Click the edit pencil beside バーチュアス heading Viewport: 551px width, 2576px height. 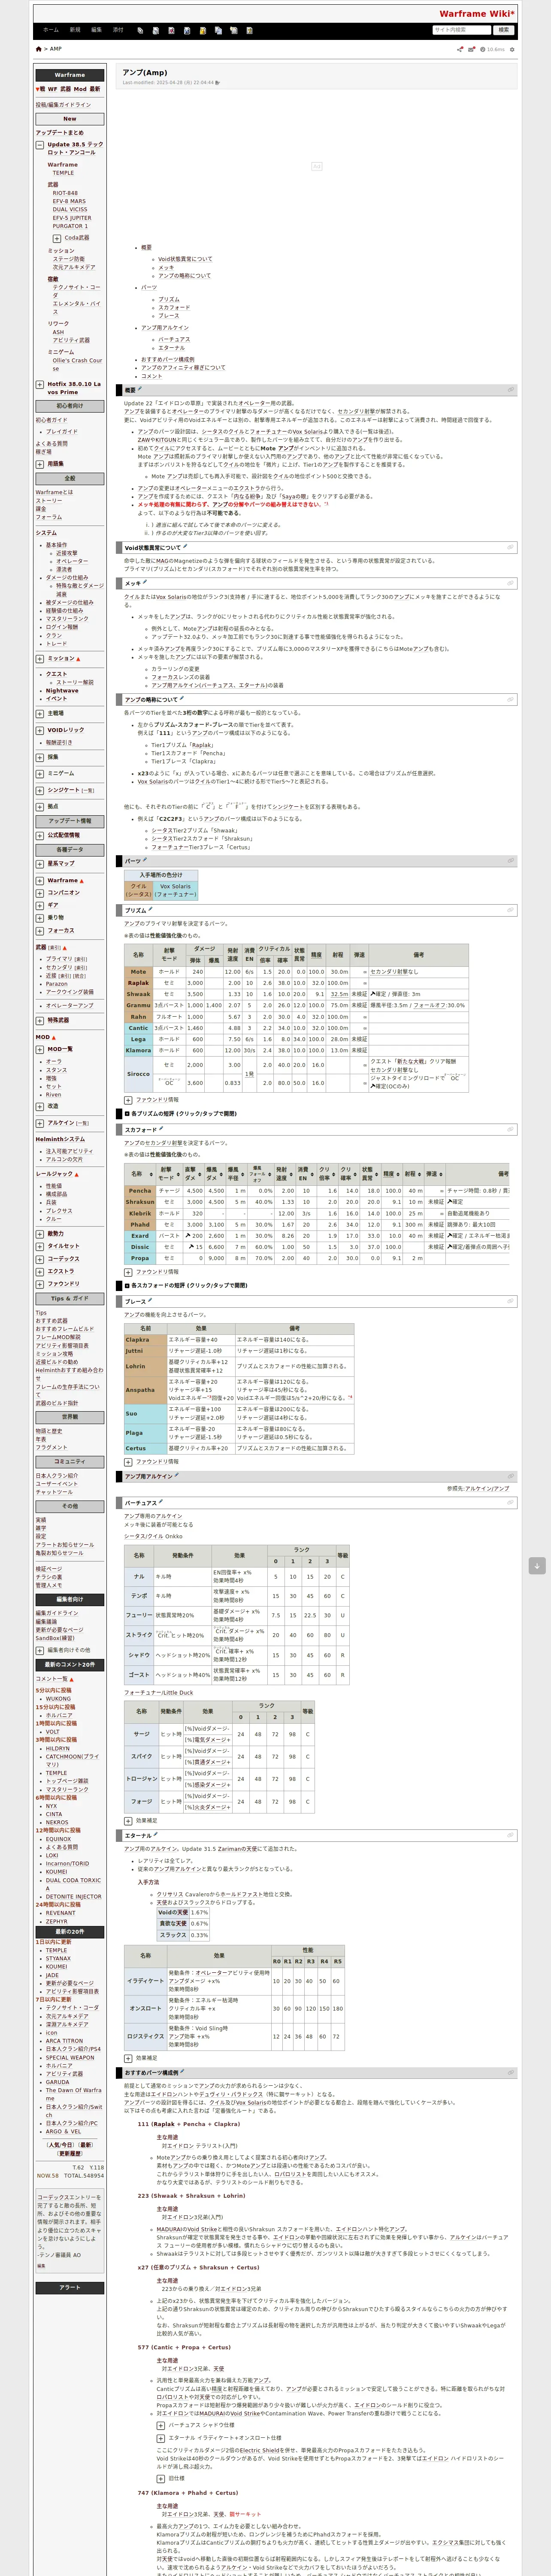[x=161, y=1501]
